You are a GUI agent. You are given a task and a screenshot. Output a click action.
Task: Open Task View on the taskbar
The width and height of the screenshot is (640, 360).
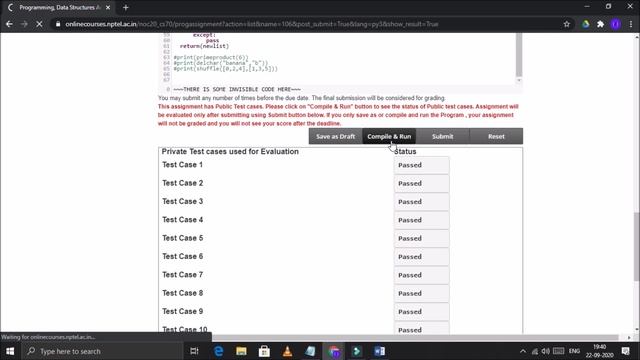(194, 351)
